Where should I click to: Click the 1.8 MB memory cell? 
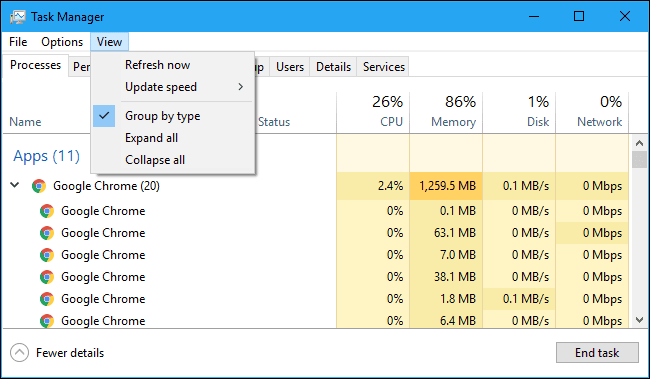pos(446,299)
